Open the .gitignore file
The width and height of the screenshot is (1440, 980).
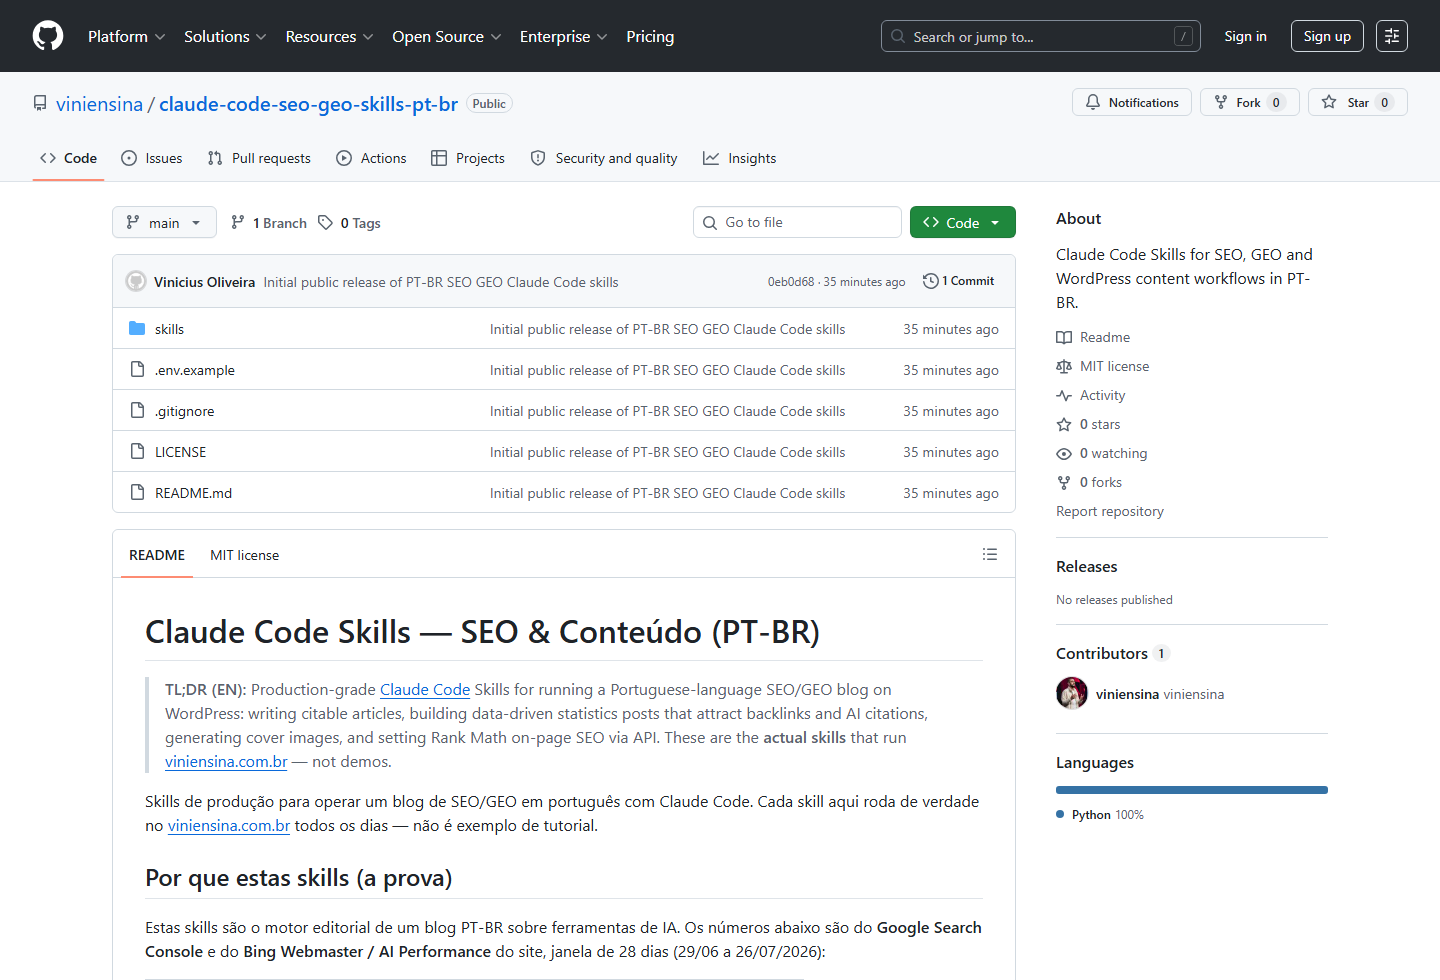point(185,411)
